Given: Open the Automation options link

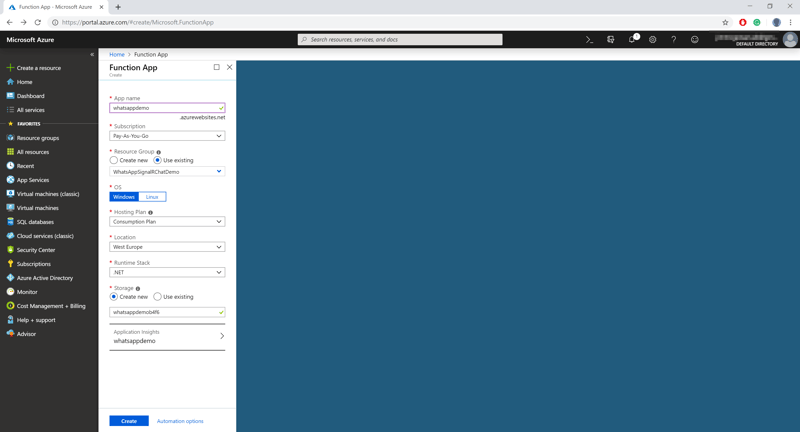Looking at the screenshot, I should 180,421.
